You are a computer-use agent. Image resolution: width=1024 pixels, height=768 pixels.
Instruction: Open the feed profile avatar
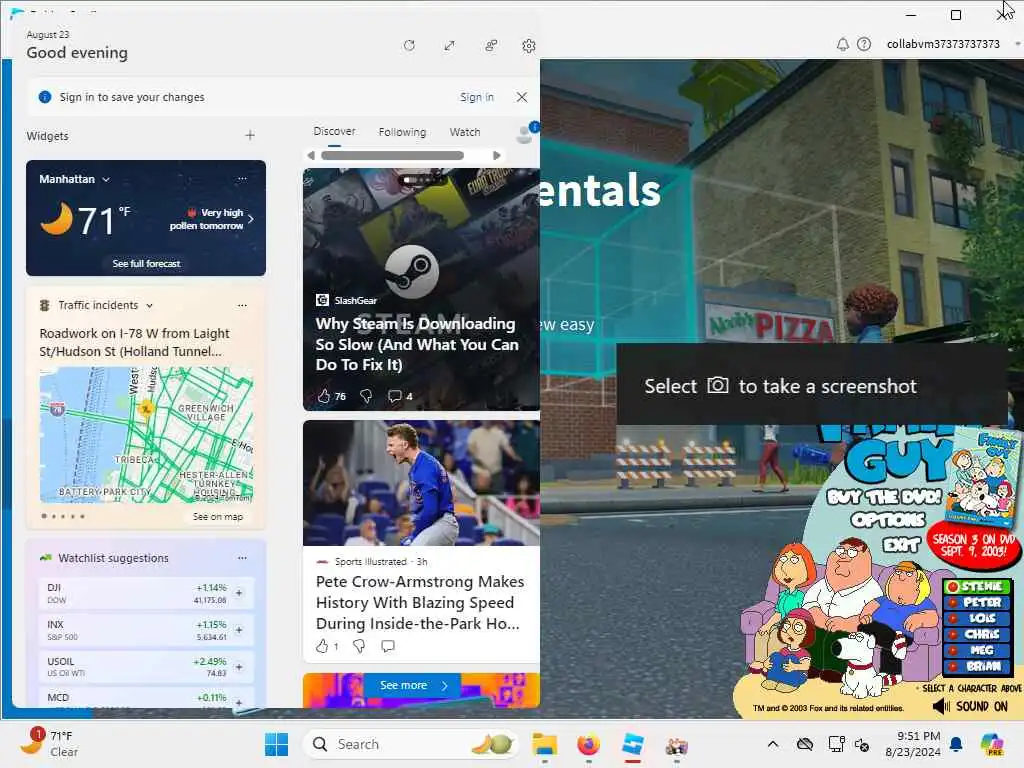pos(524,133)
